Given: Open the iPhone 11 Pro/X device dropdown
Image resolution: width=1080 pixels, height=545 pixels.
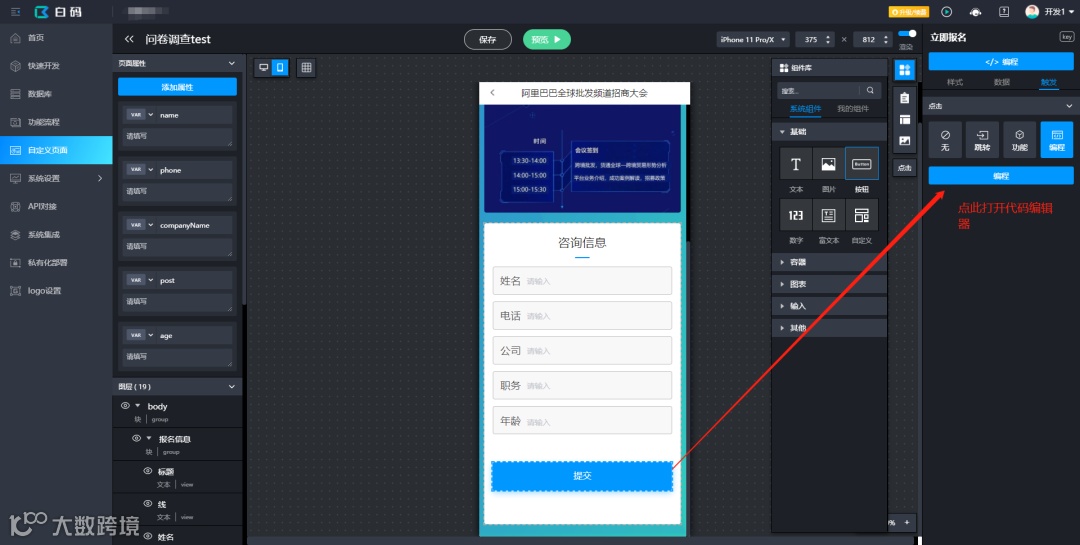Looking at the screenshot, I should pyautogui.click(x=753, y=40).
